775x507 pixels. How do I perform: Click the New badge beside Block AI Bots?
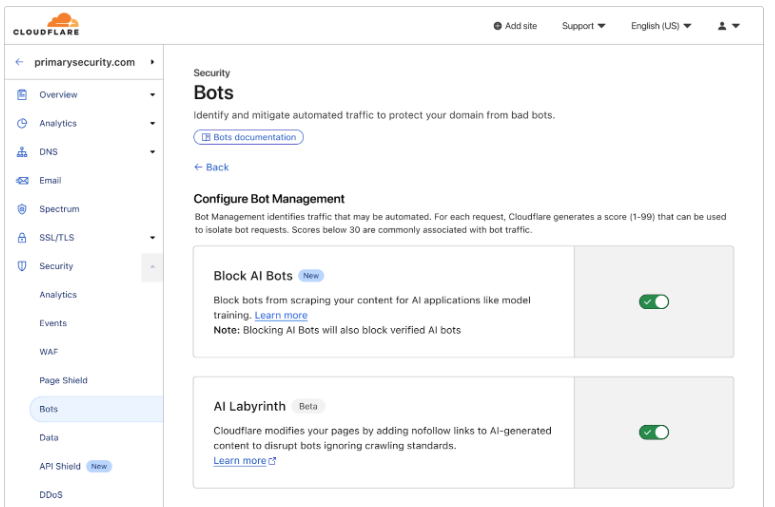(x=311, y=276)
